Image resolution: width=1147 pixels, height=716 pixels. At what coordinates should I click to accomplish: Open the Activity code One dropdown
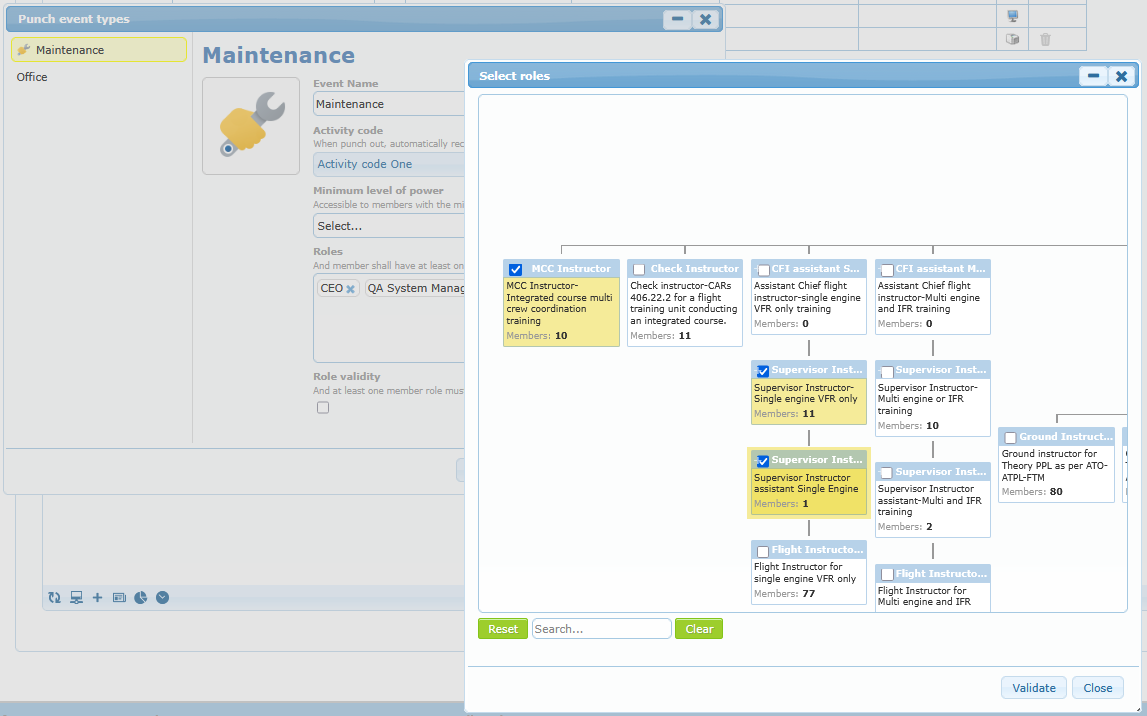tap(390, 165)
